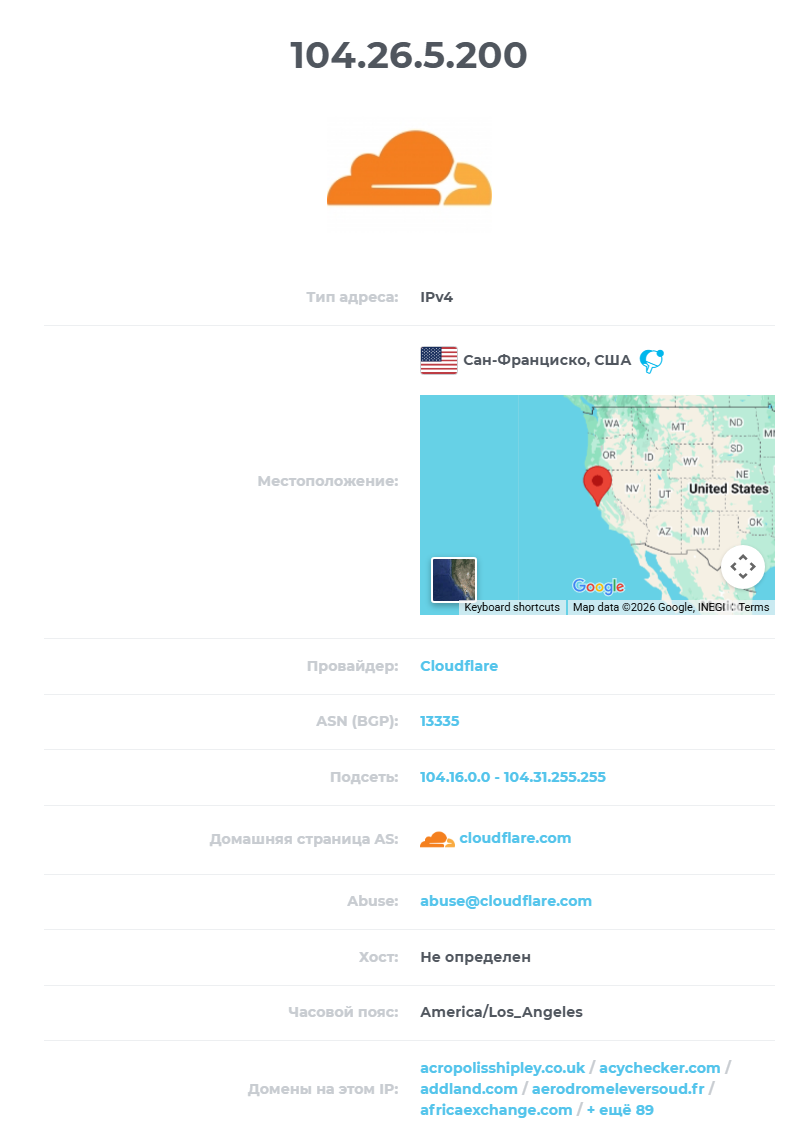Click abuse@cloudflare.com email link
The image size is (810, 1148).
505,901
